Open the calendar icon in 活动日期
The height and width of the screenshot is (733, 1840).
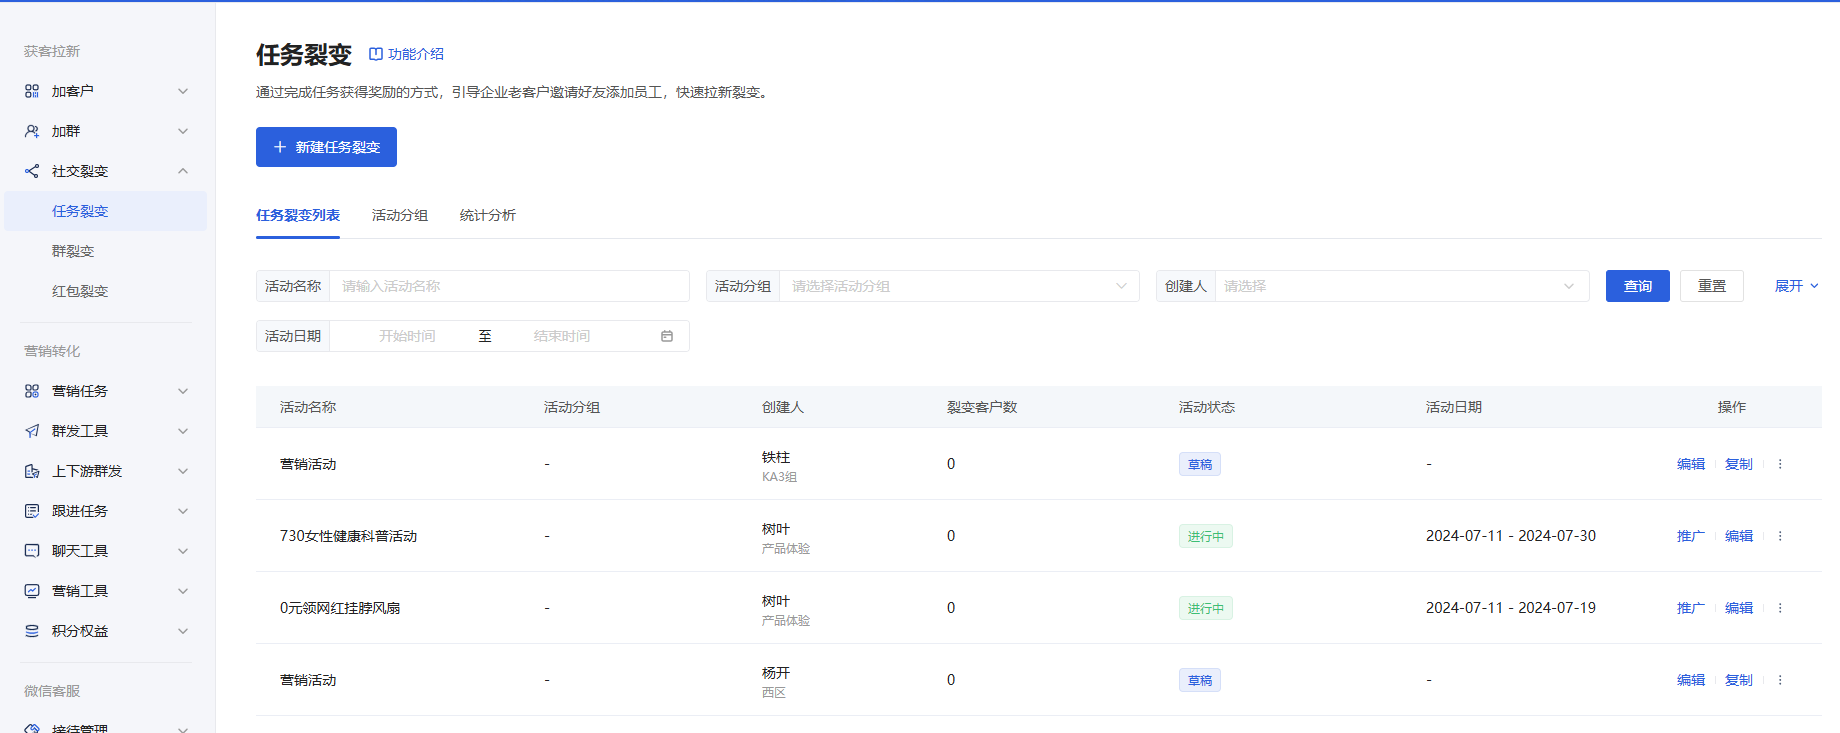667,336
